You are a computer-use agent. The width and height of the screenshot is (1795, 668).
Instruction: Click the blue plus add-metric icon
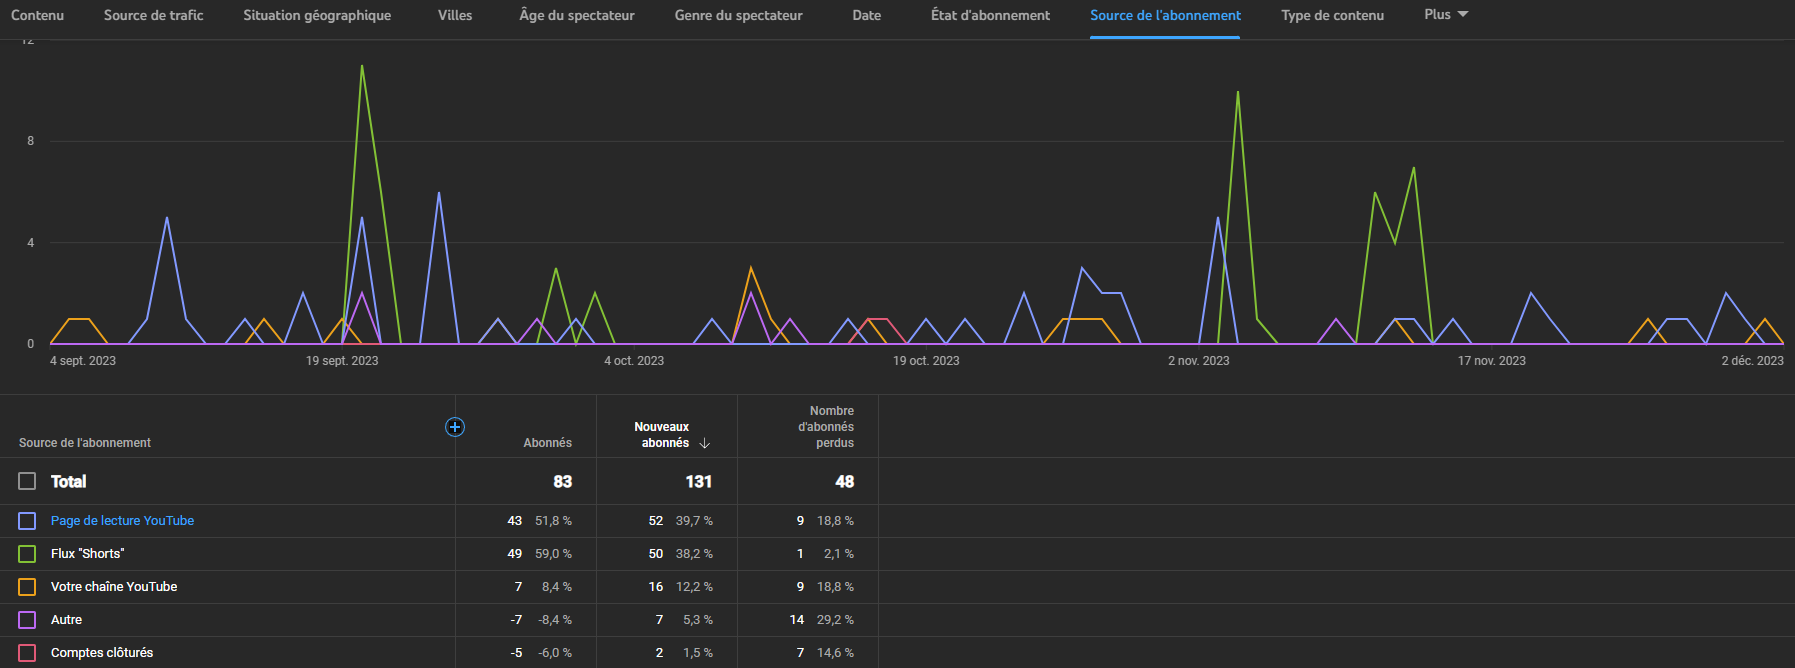(x=455, y=427)
